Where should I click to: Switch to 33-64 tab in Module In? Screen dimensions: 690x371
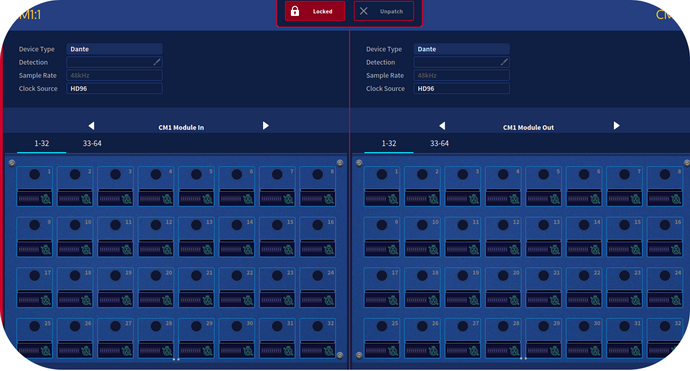92,143
